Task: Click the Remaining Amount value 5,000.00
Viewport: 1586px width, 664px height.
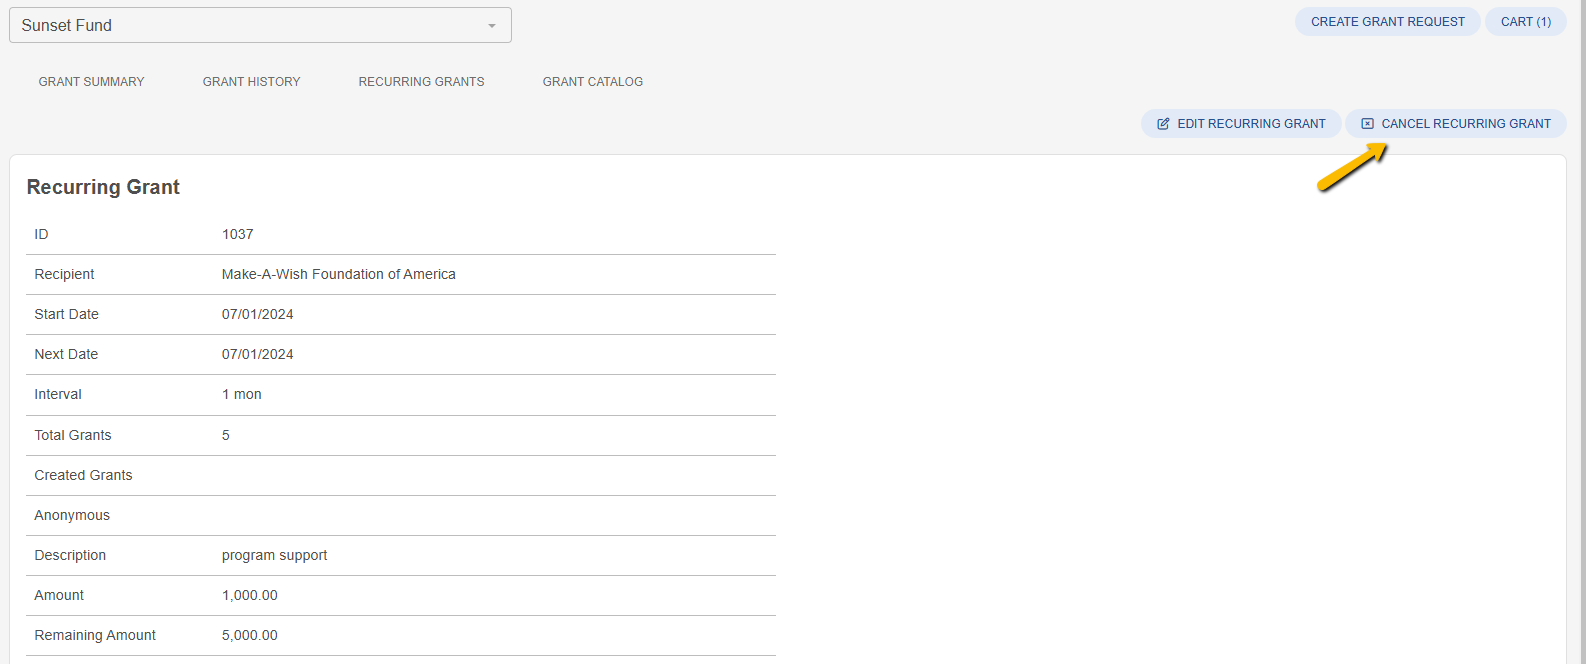Action: [250, 635]
